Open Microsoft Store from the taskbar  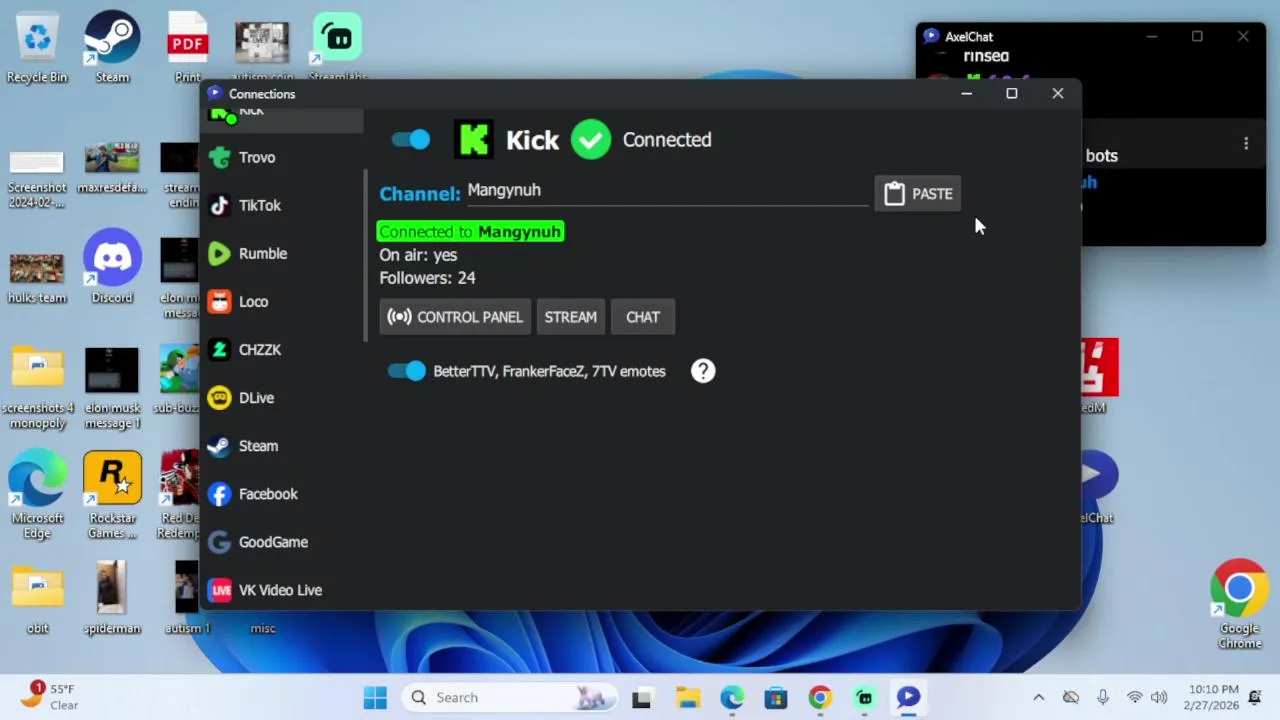pyautogui.click(x=776, y=697)
